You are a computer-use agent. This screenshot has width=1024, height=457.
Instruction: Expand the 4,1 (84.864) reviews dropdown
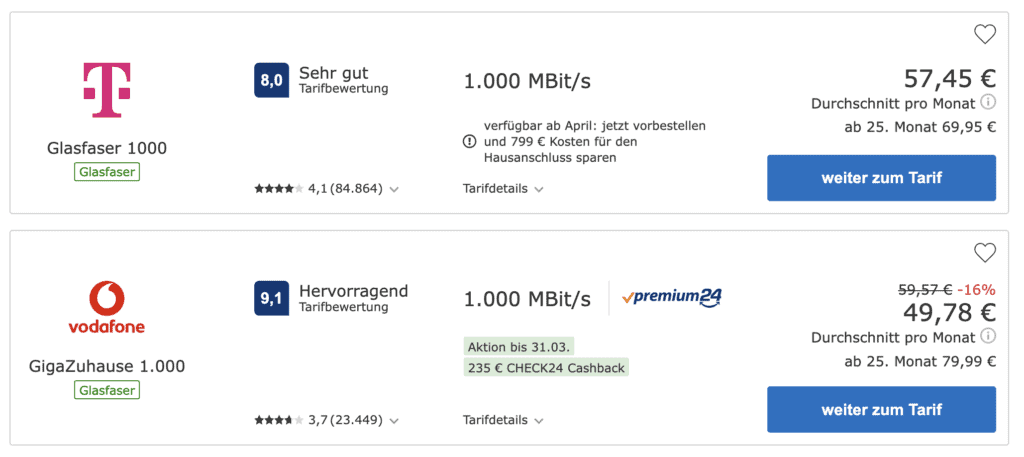[327, 189]
